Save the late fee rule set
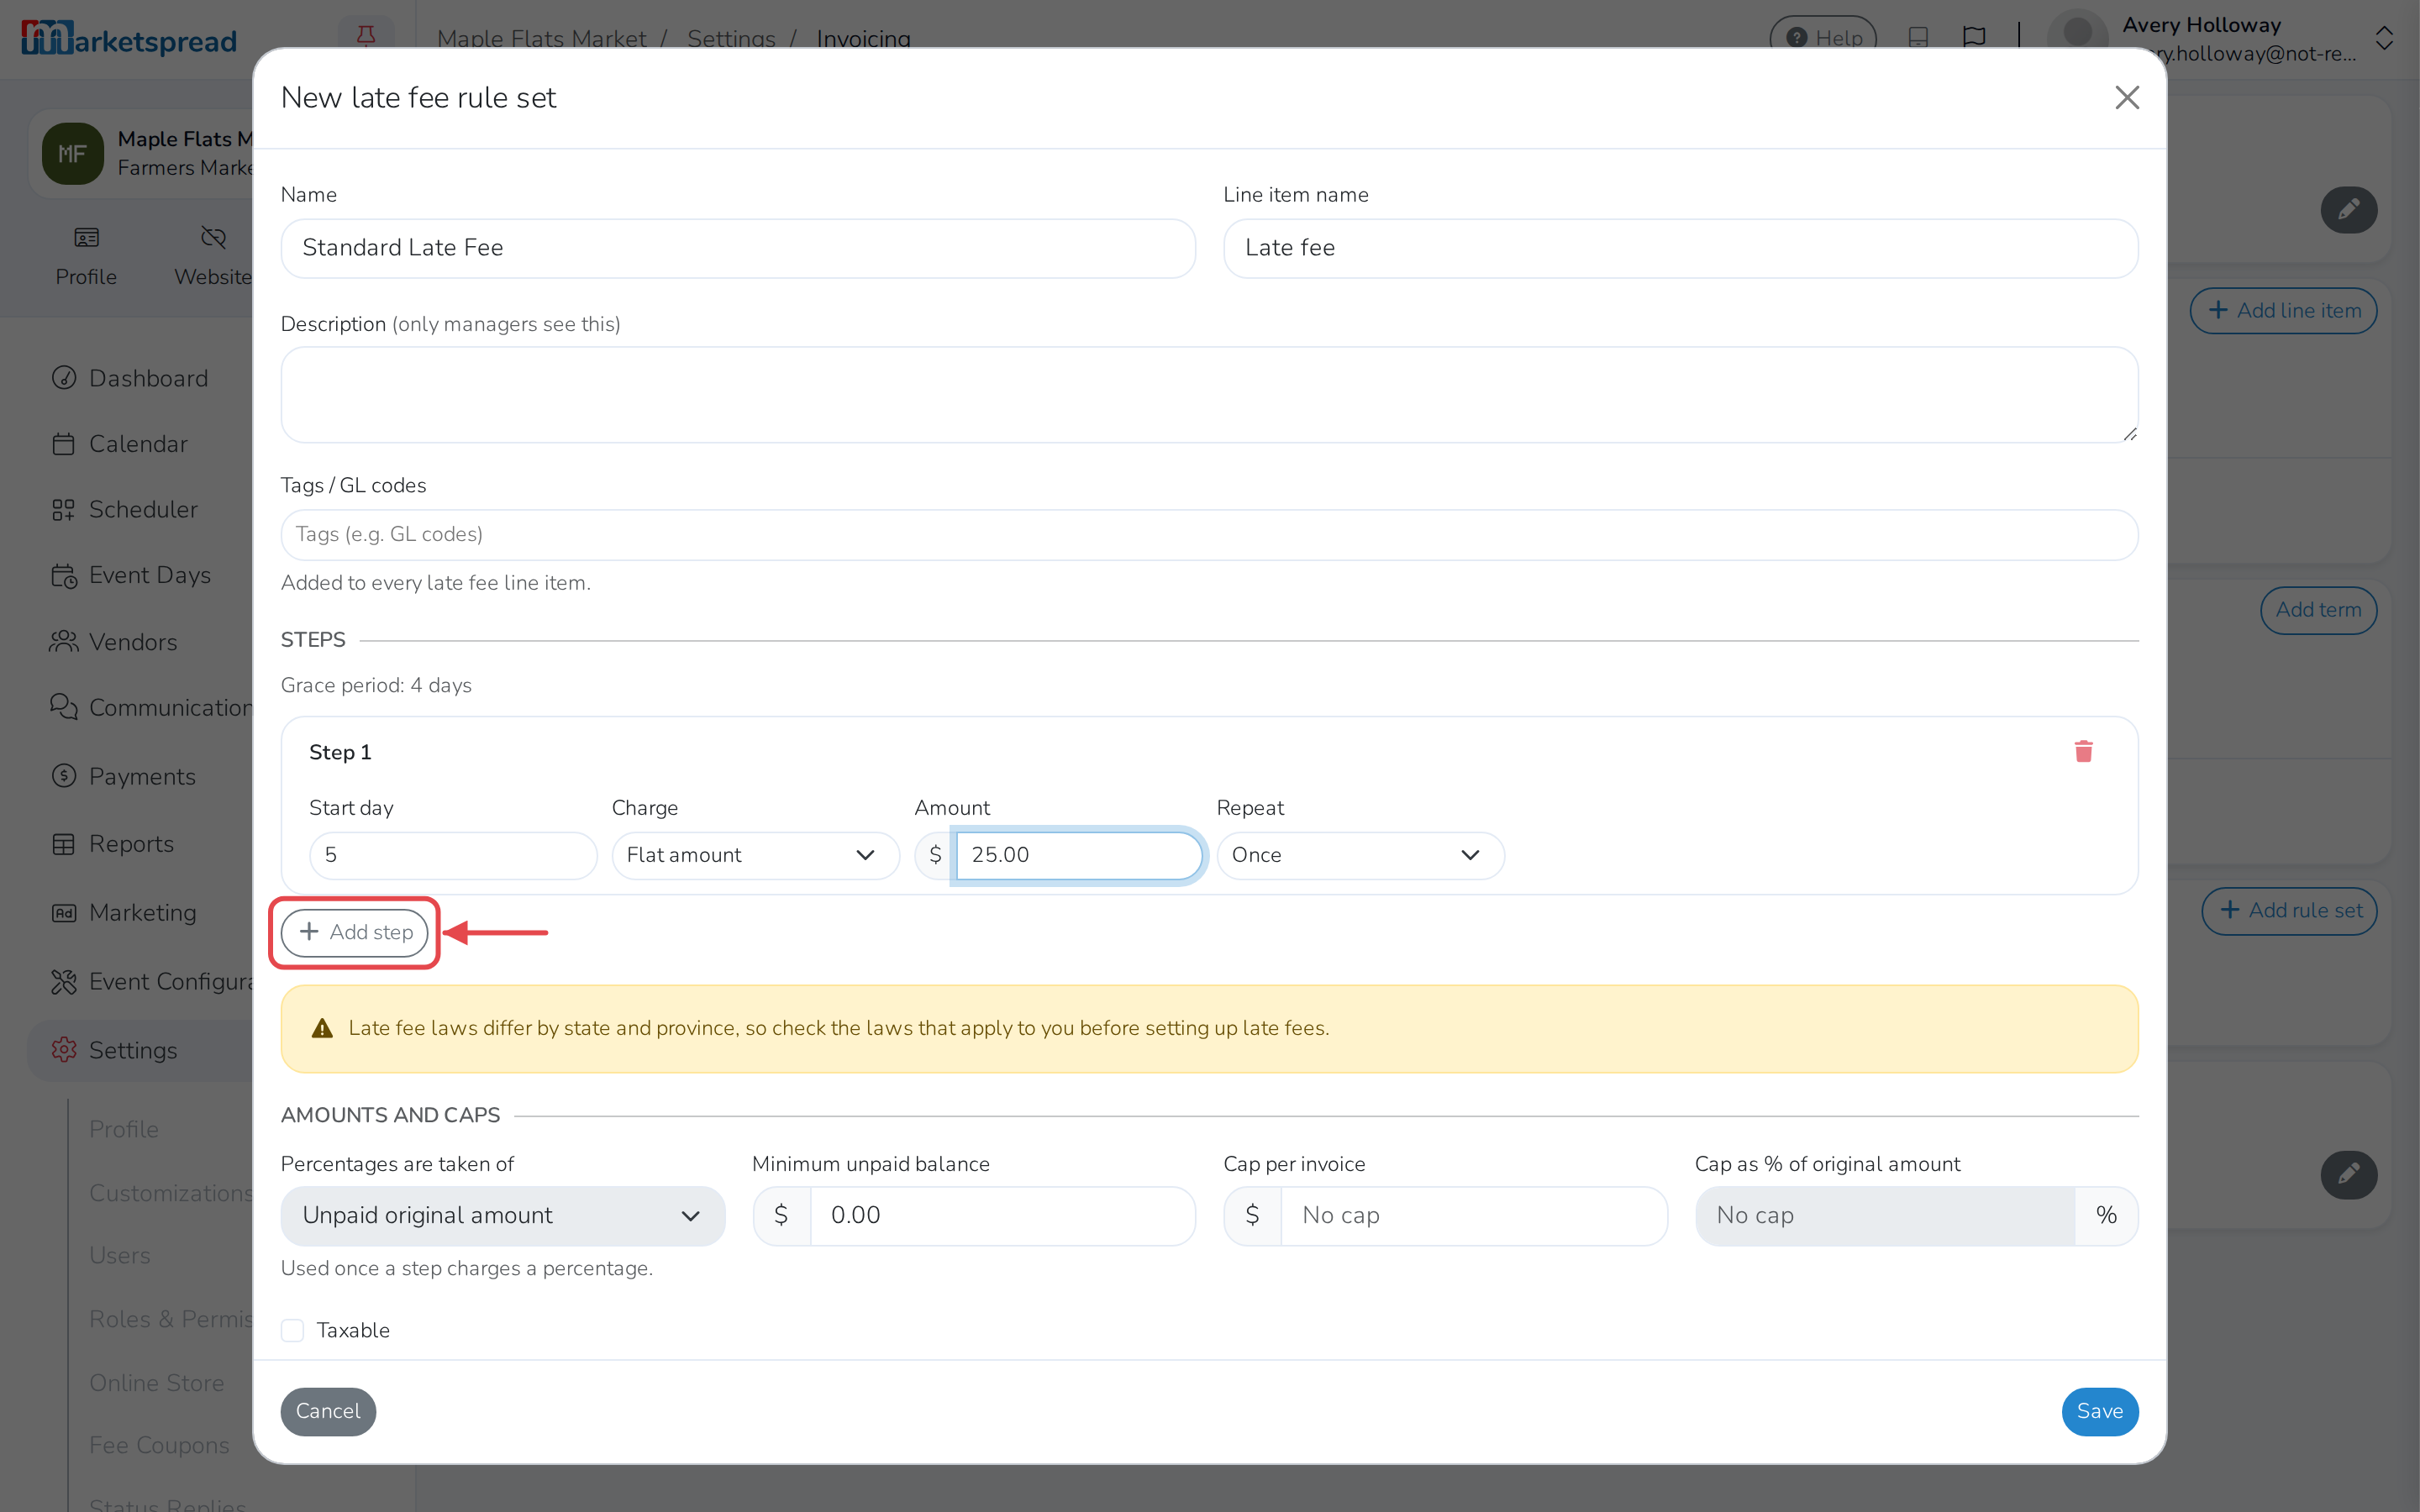 tap(2099, 1411)
